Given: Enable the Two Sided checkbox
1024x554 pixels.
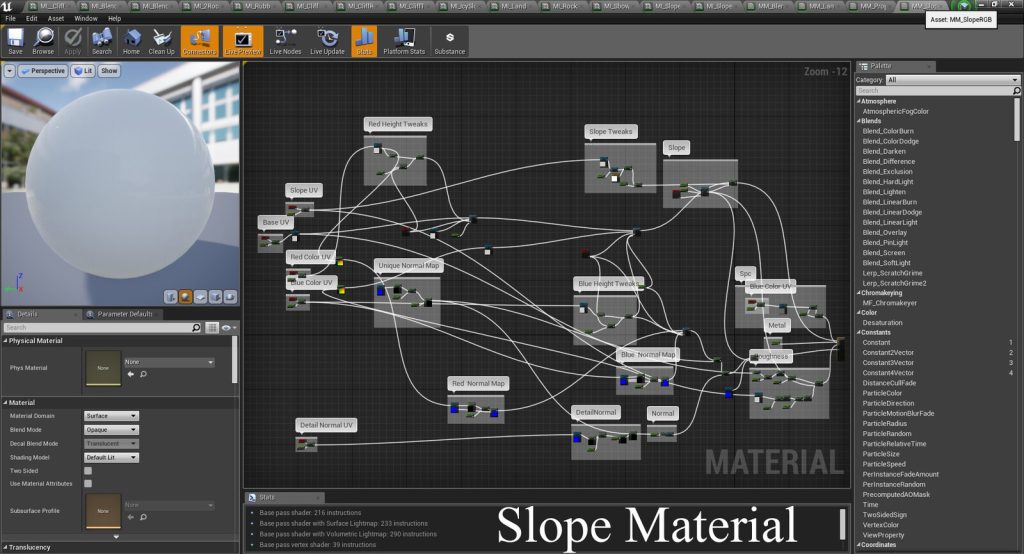Looking at the screenshot, I should pyautogui.click(x=88, y=470).
